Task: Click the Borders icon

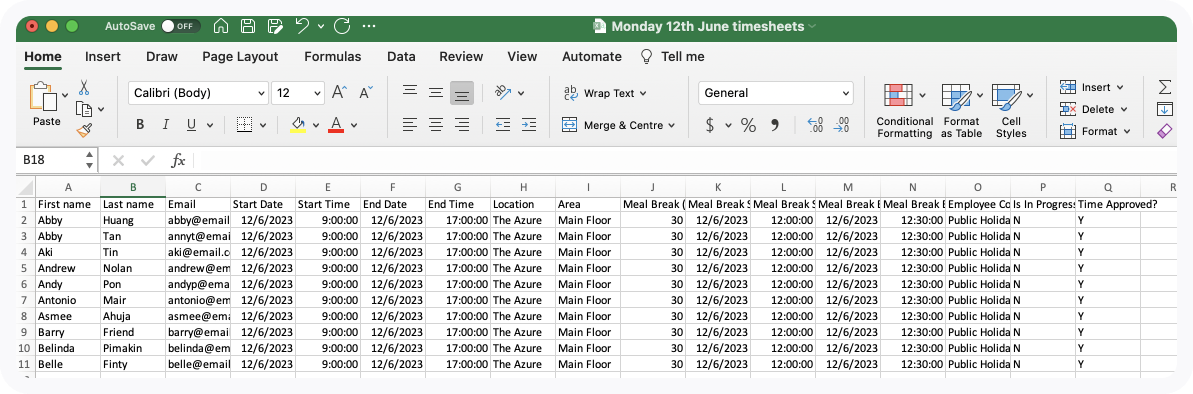Action: [x=243, y=125]
